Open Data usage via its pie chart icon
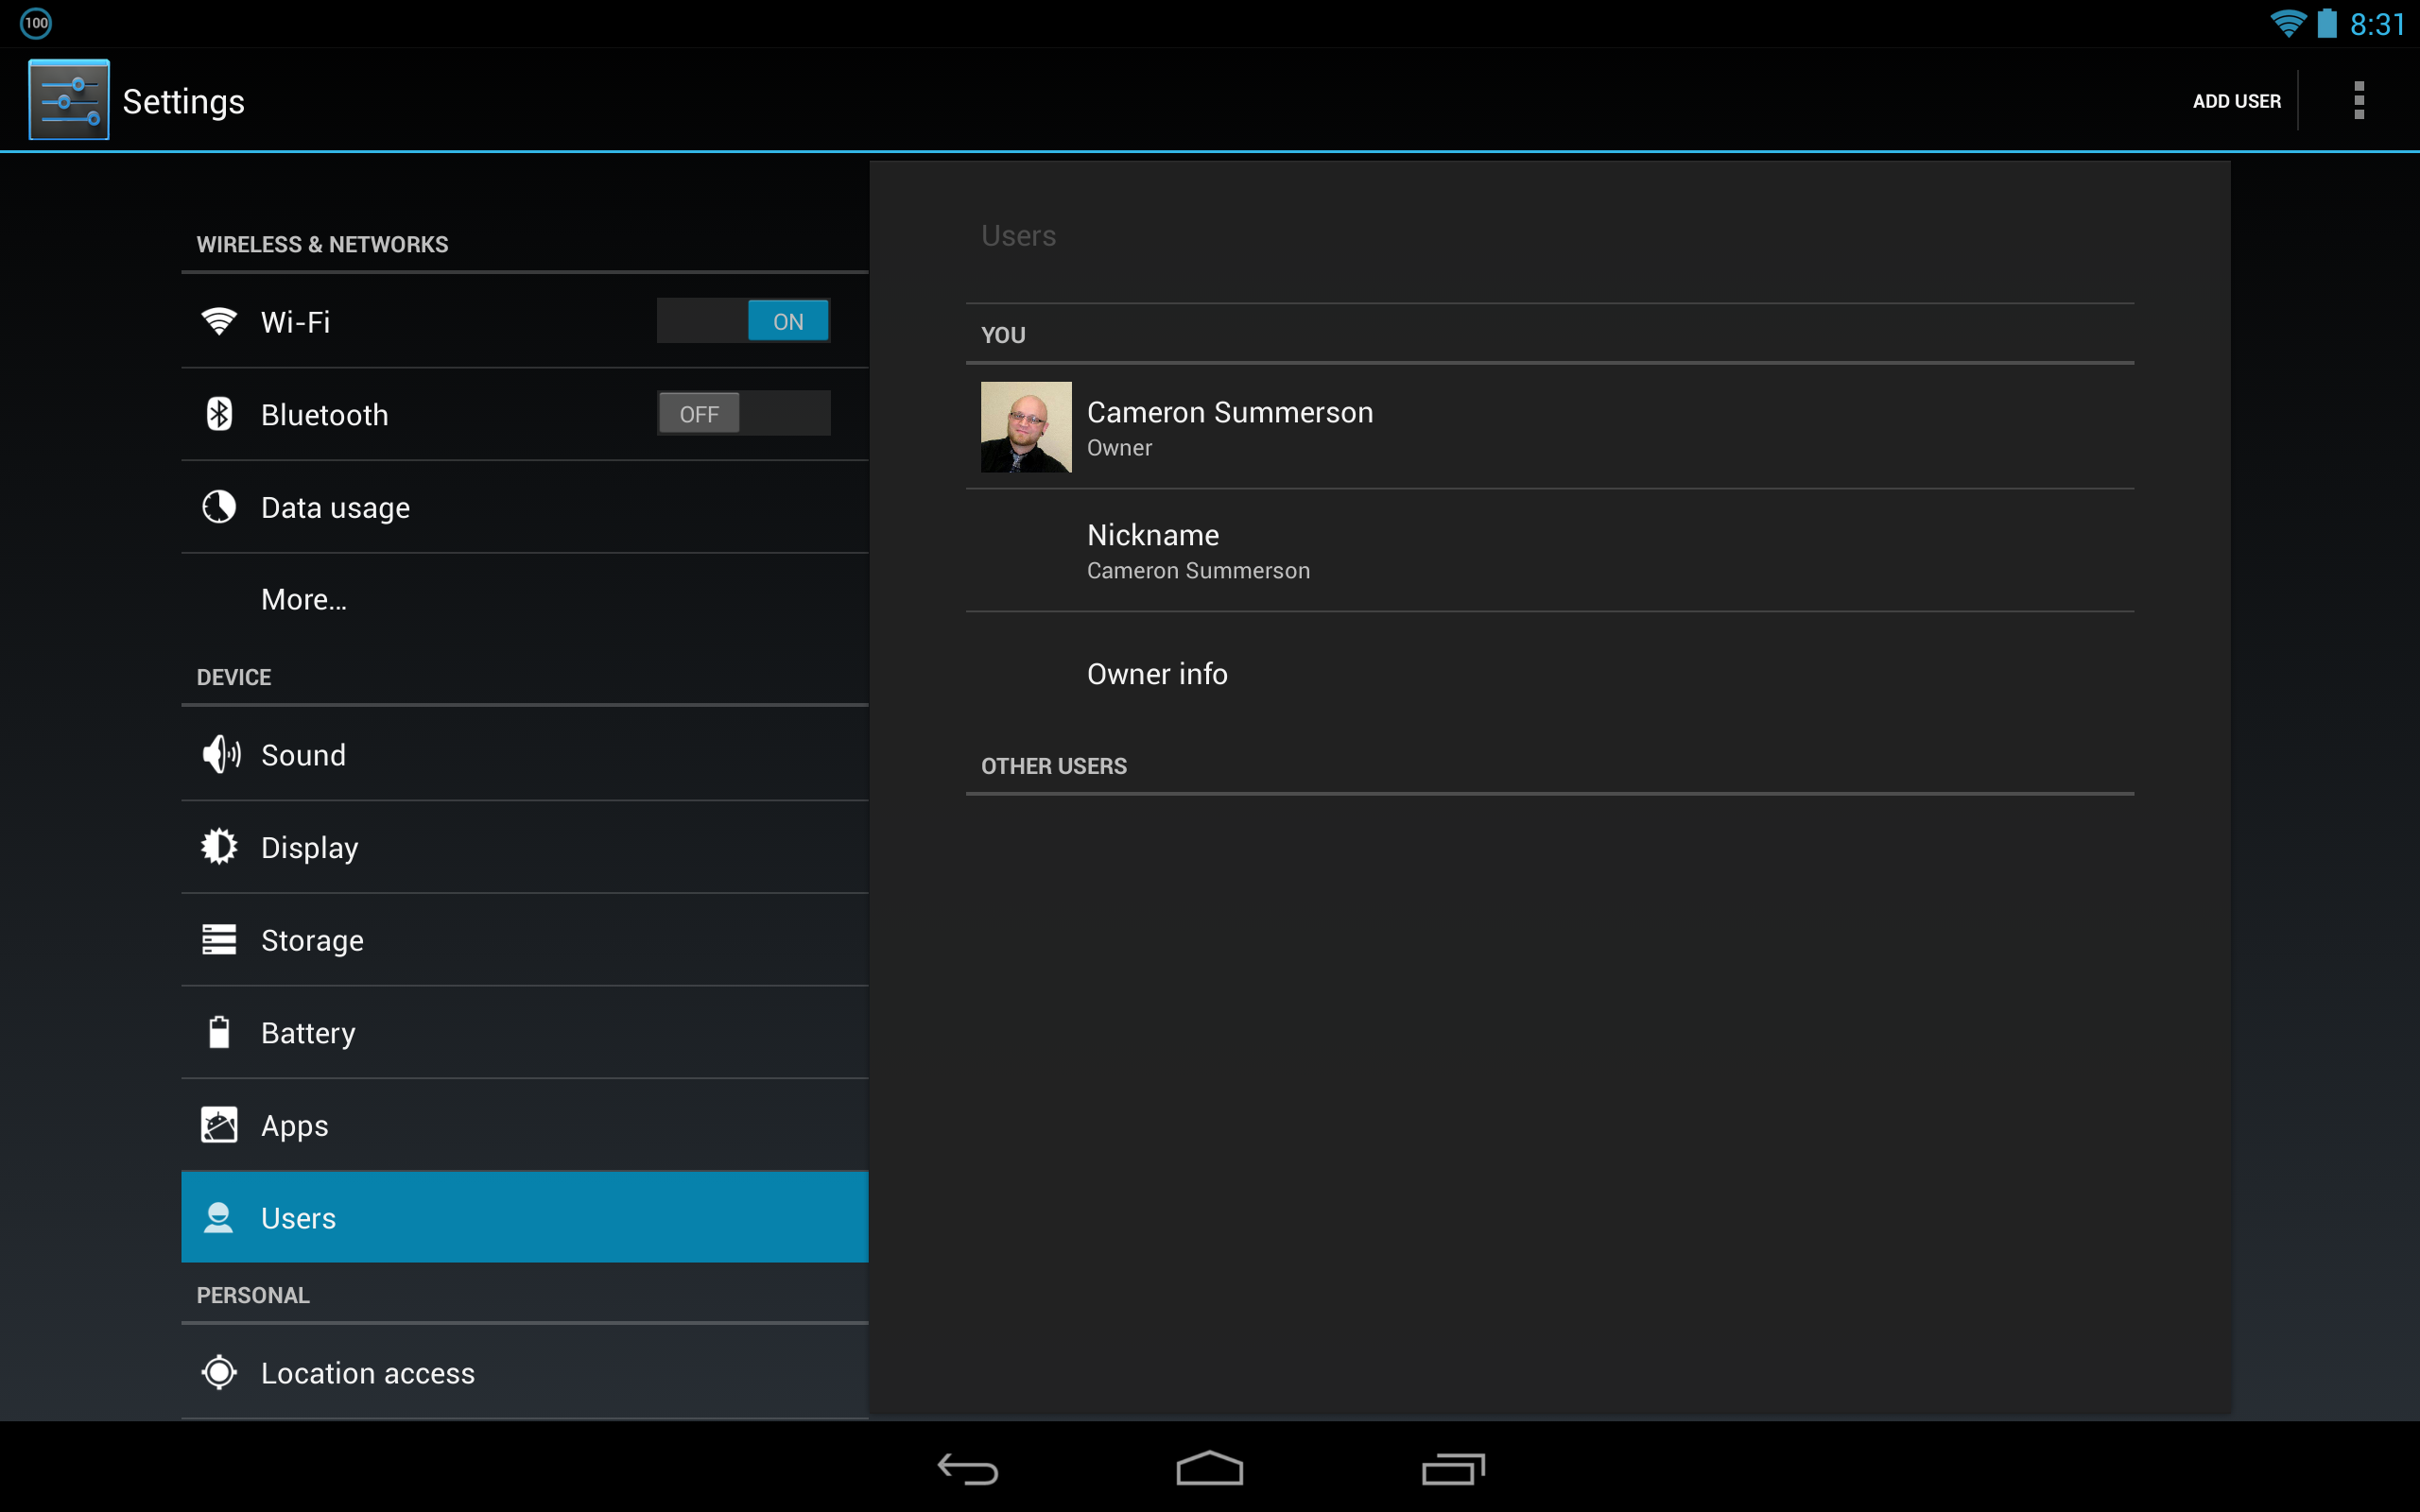Screen dimensions: 2420x1512 (219, 506)
